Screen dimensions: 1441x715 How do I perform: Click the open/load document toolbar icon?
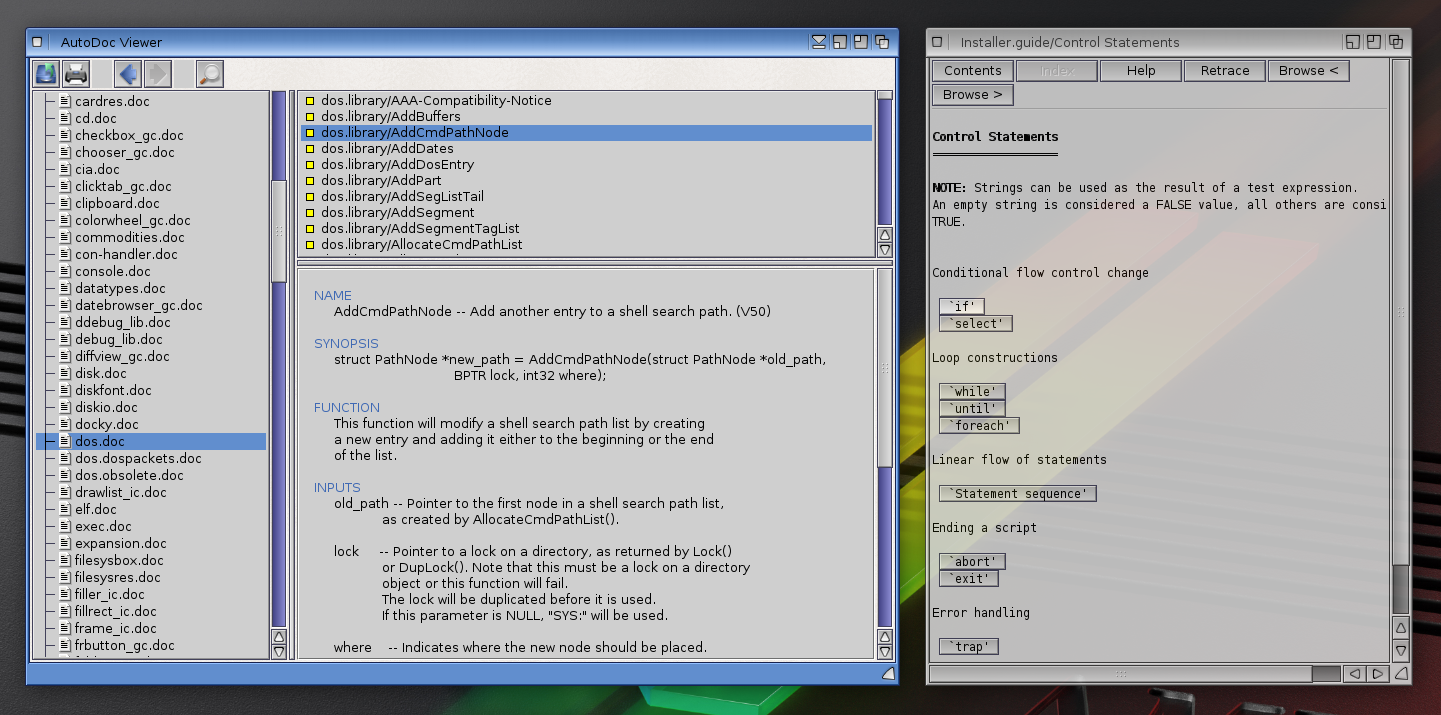46,73
